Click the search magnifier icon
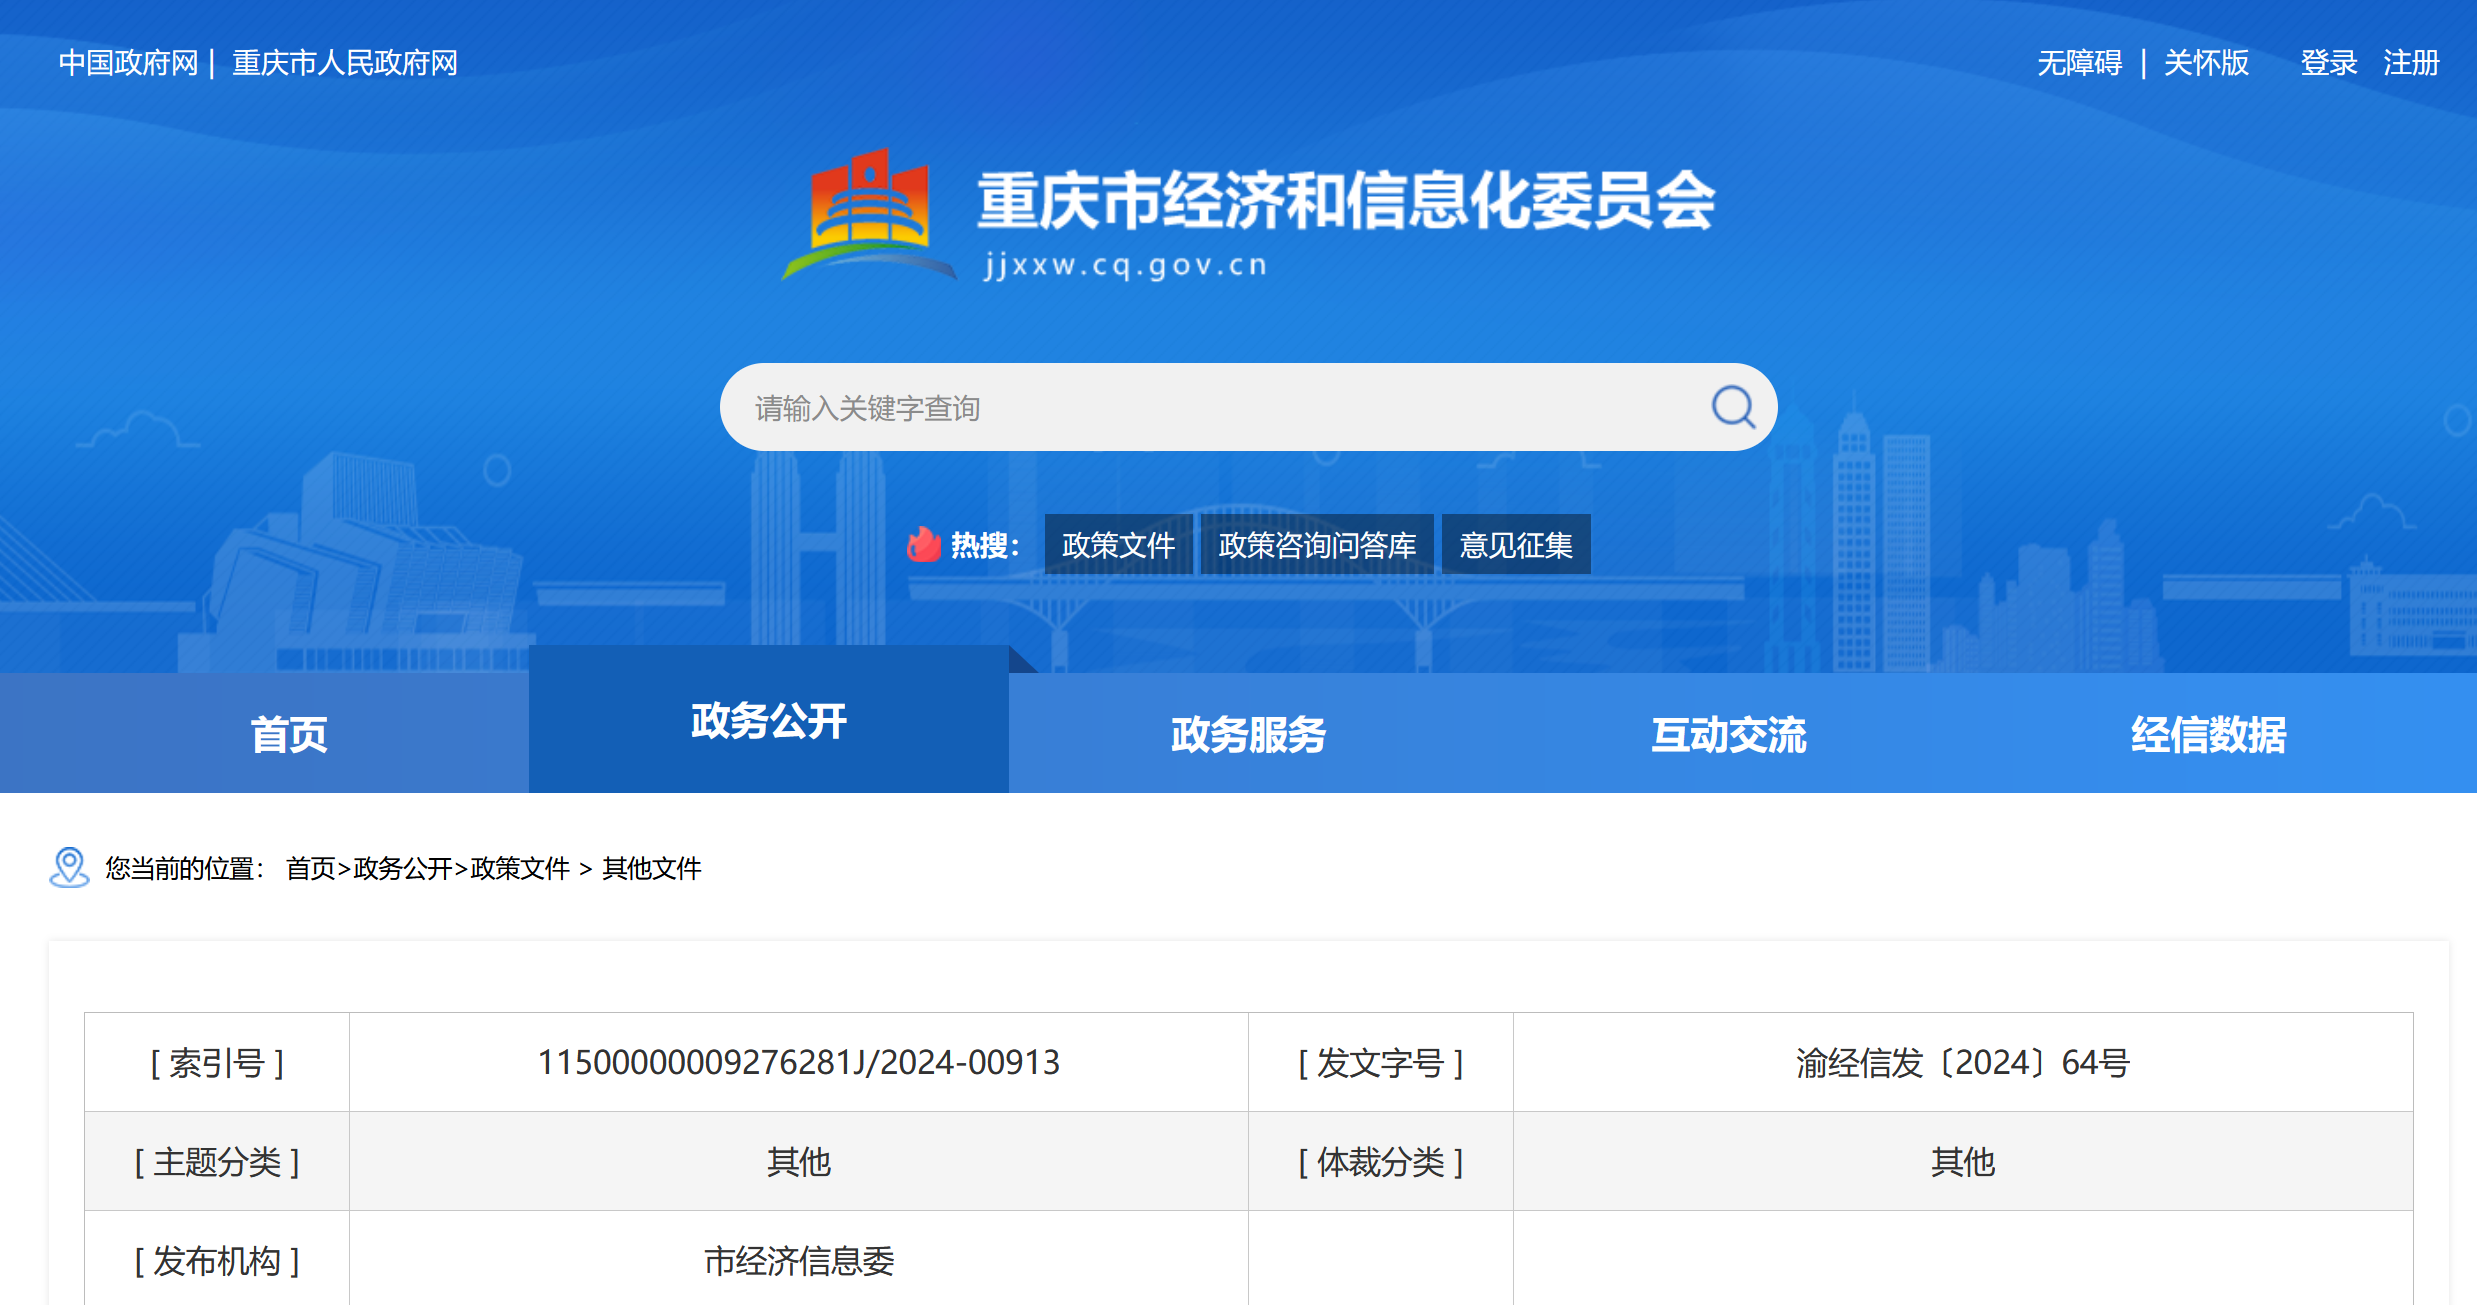The width and height of the screenshot is (2477, 1305). point(1733,407)
